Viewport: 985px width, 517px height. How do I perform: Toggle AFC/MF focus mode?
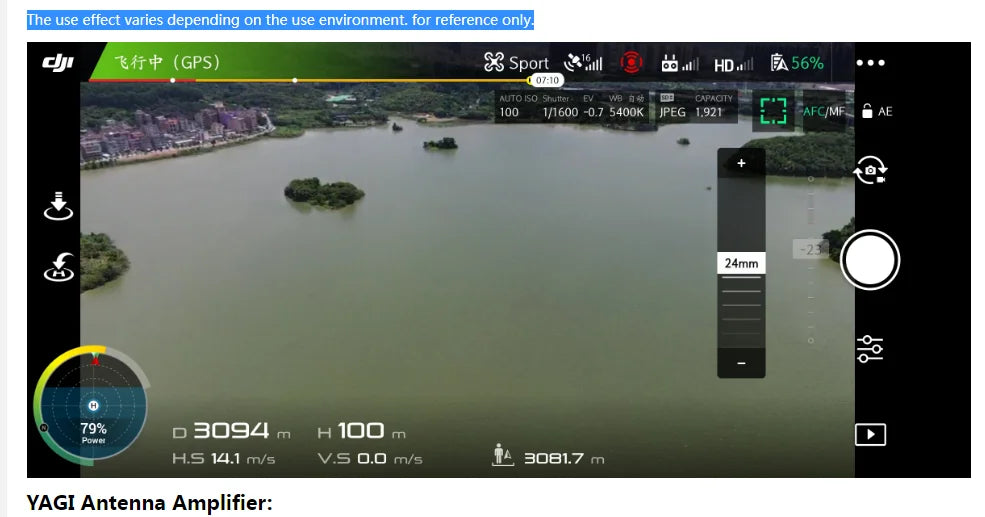(825, 112)
